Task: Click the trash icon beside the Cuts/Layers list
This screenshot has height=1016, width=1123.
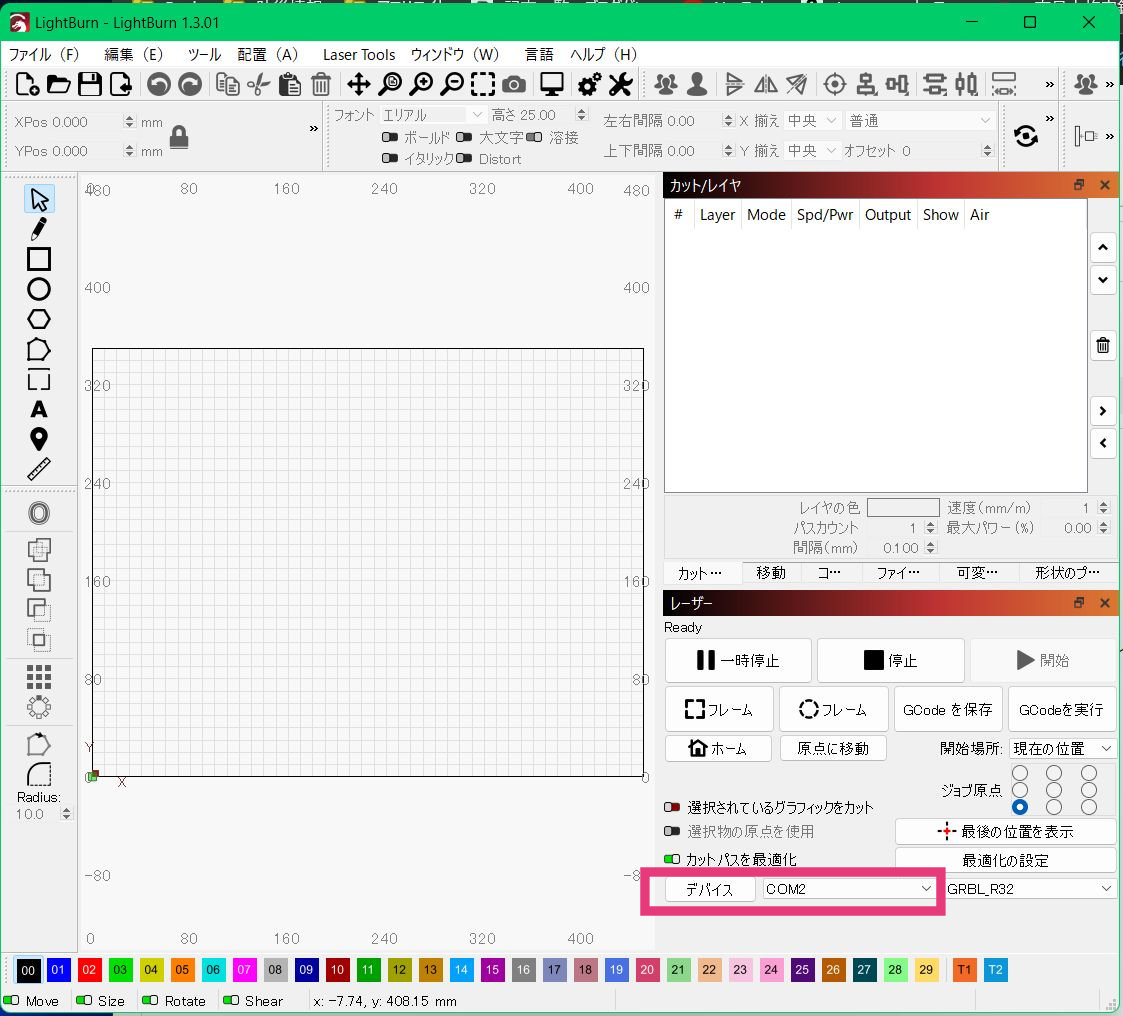Action: 1103,345
